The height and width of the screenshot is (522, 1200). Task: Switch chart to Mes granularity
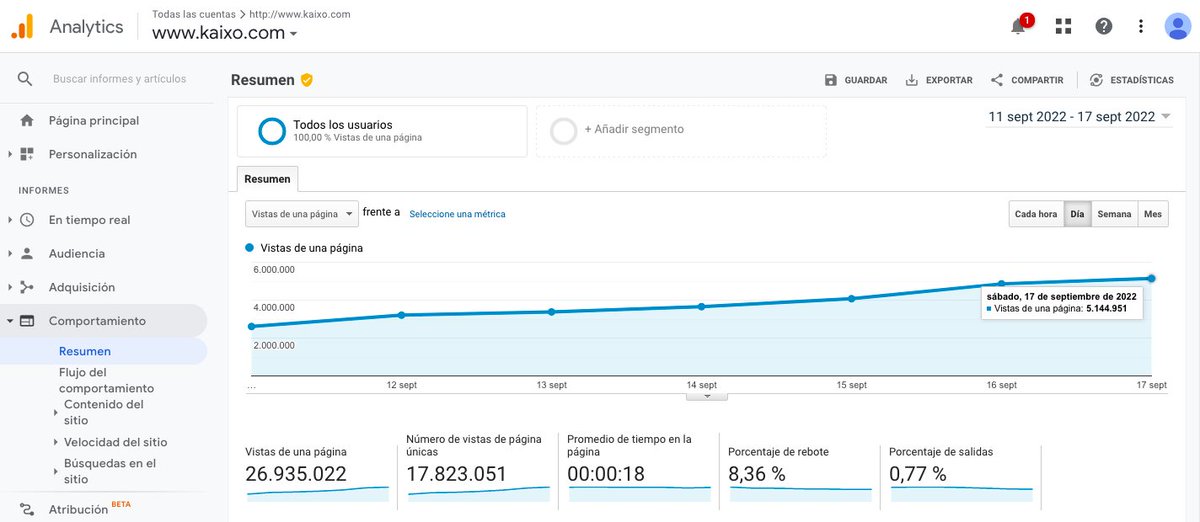[x=1153, y=214]
